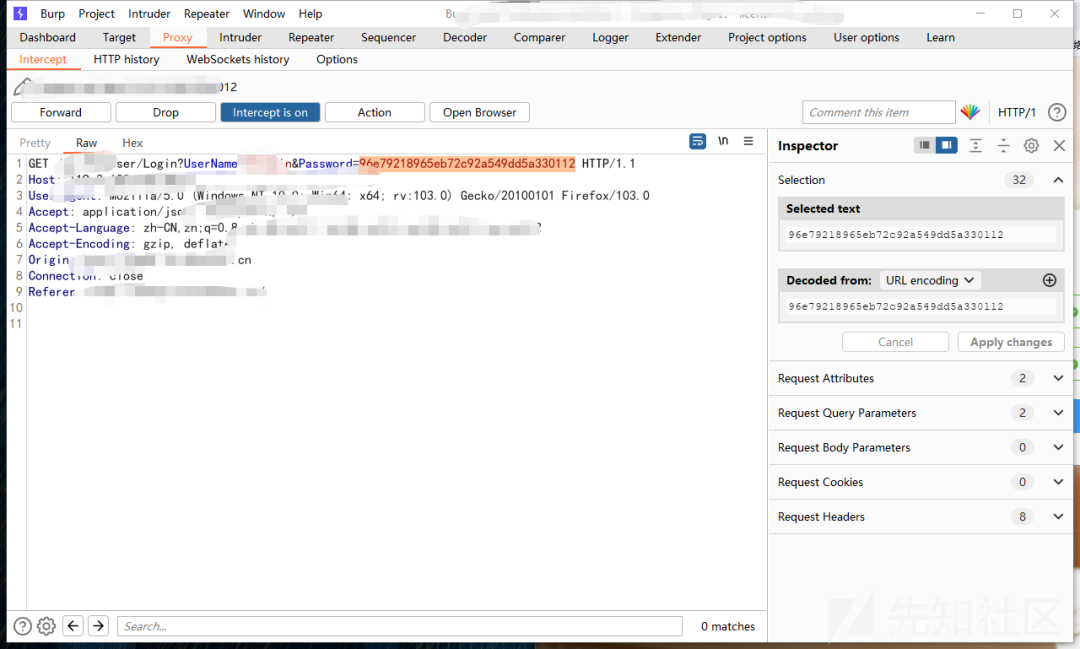Viewport: 1080px width, 649px height.
Task: Open the Window menu
Action: (264, 14)
